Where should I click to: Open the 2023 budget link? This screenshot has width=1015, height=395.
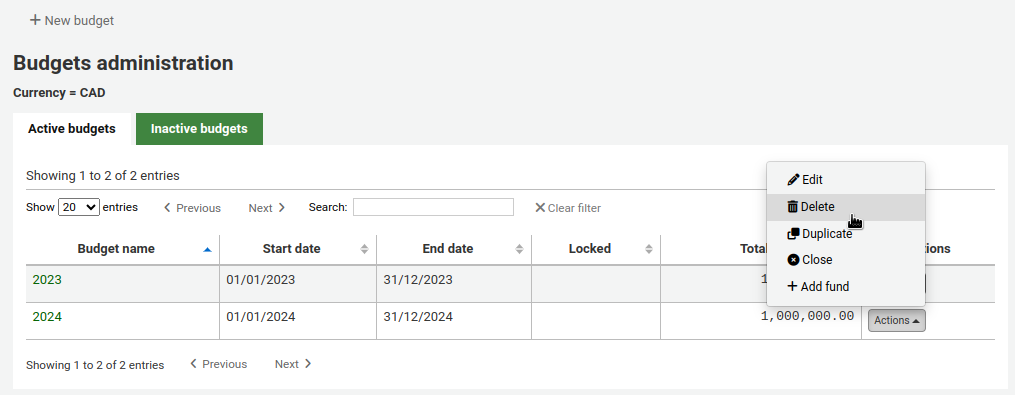point(47,280)
